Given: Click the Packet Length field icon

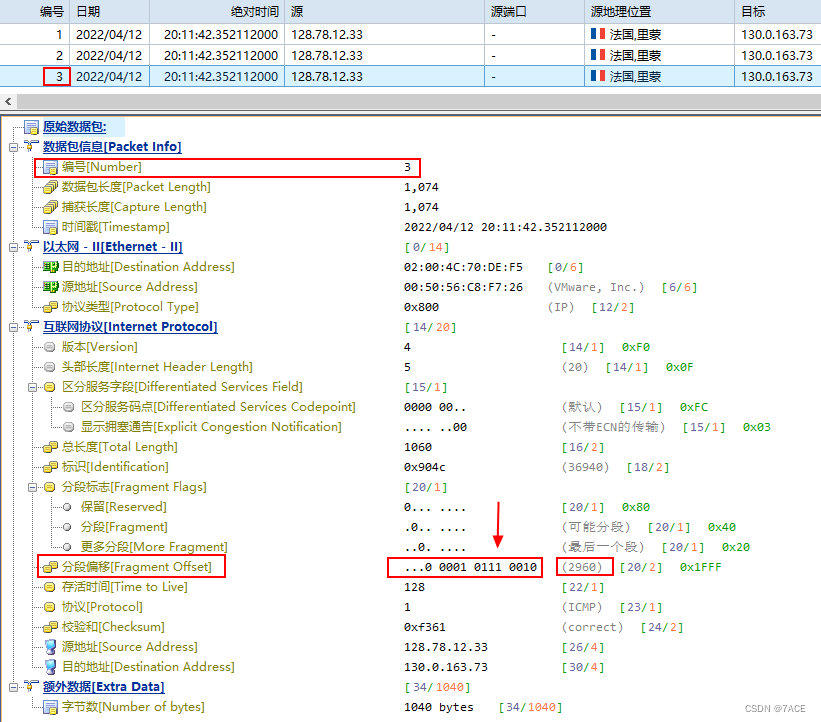Looking at the screenshot, I should click(x=50, y=187).
